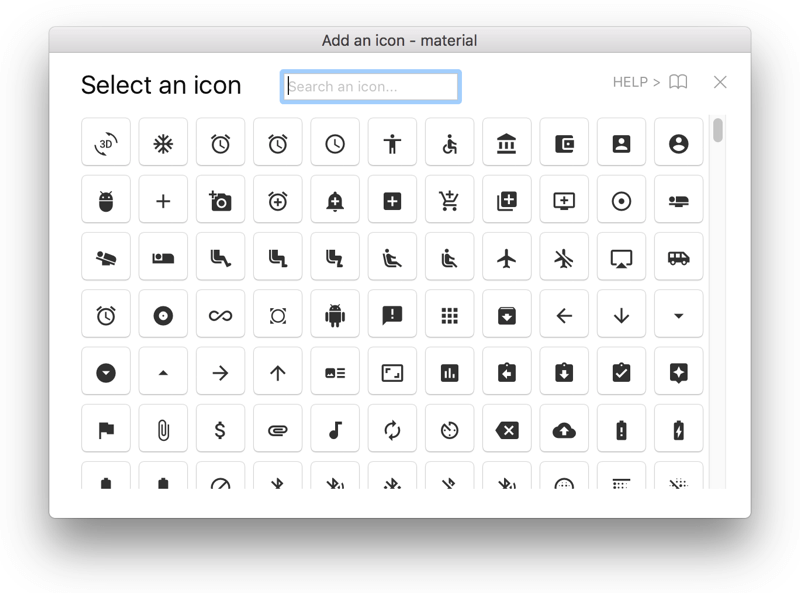Image resolution: width=800 pixels, height=593 pixels.
Task: Select the plain plus icon
Action: click(x=163, y=200)
